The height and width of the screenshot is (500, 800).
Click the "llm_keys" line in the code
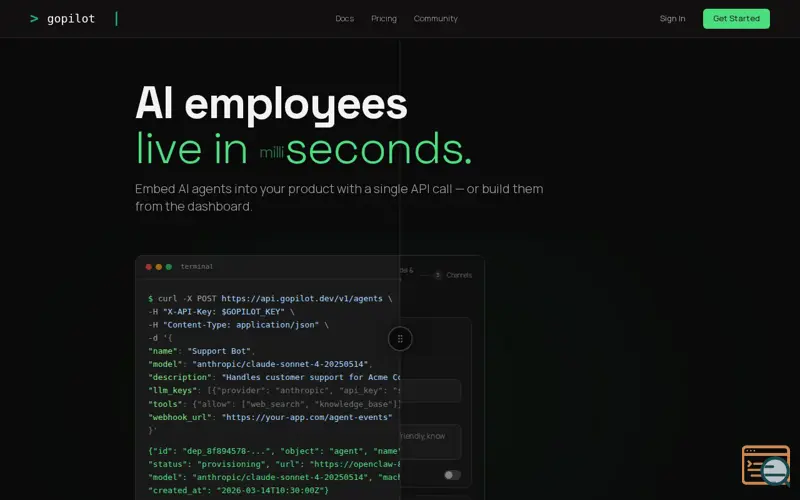pos(274,390)
